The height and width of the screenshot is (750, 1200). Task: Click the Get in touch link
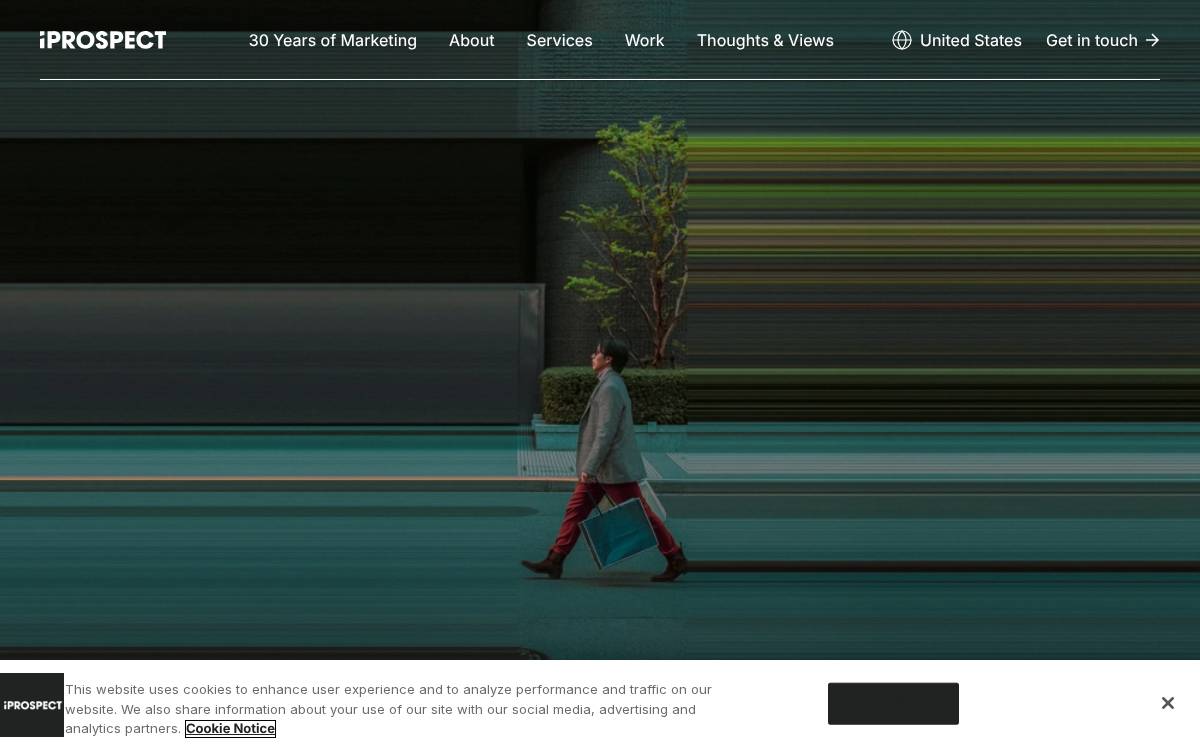tap(1103, 40)
